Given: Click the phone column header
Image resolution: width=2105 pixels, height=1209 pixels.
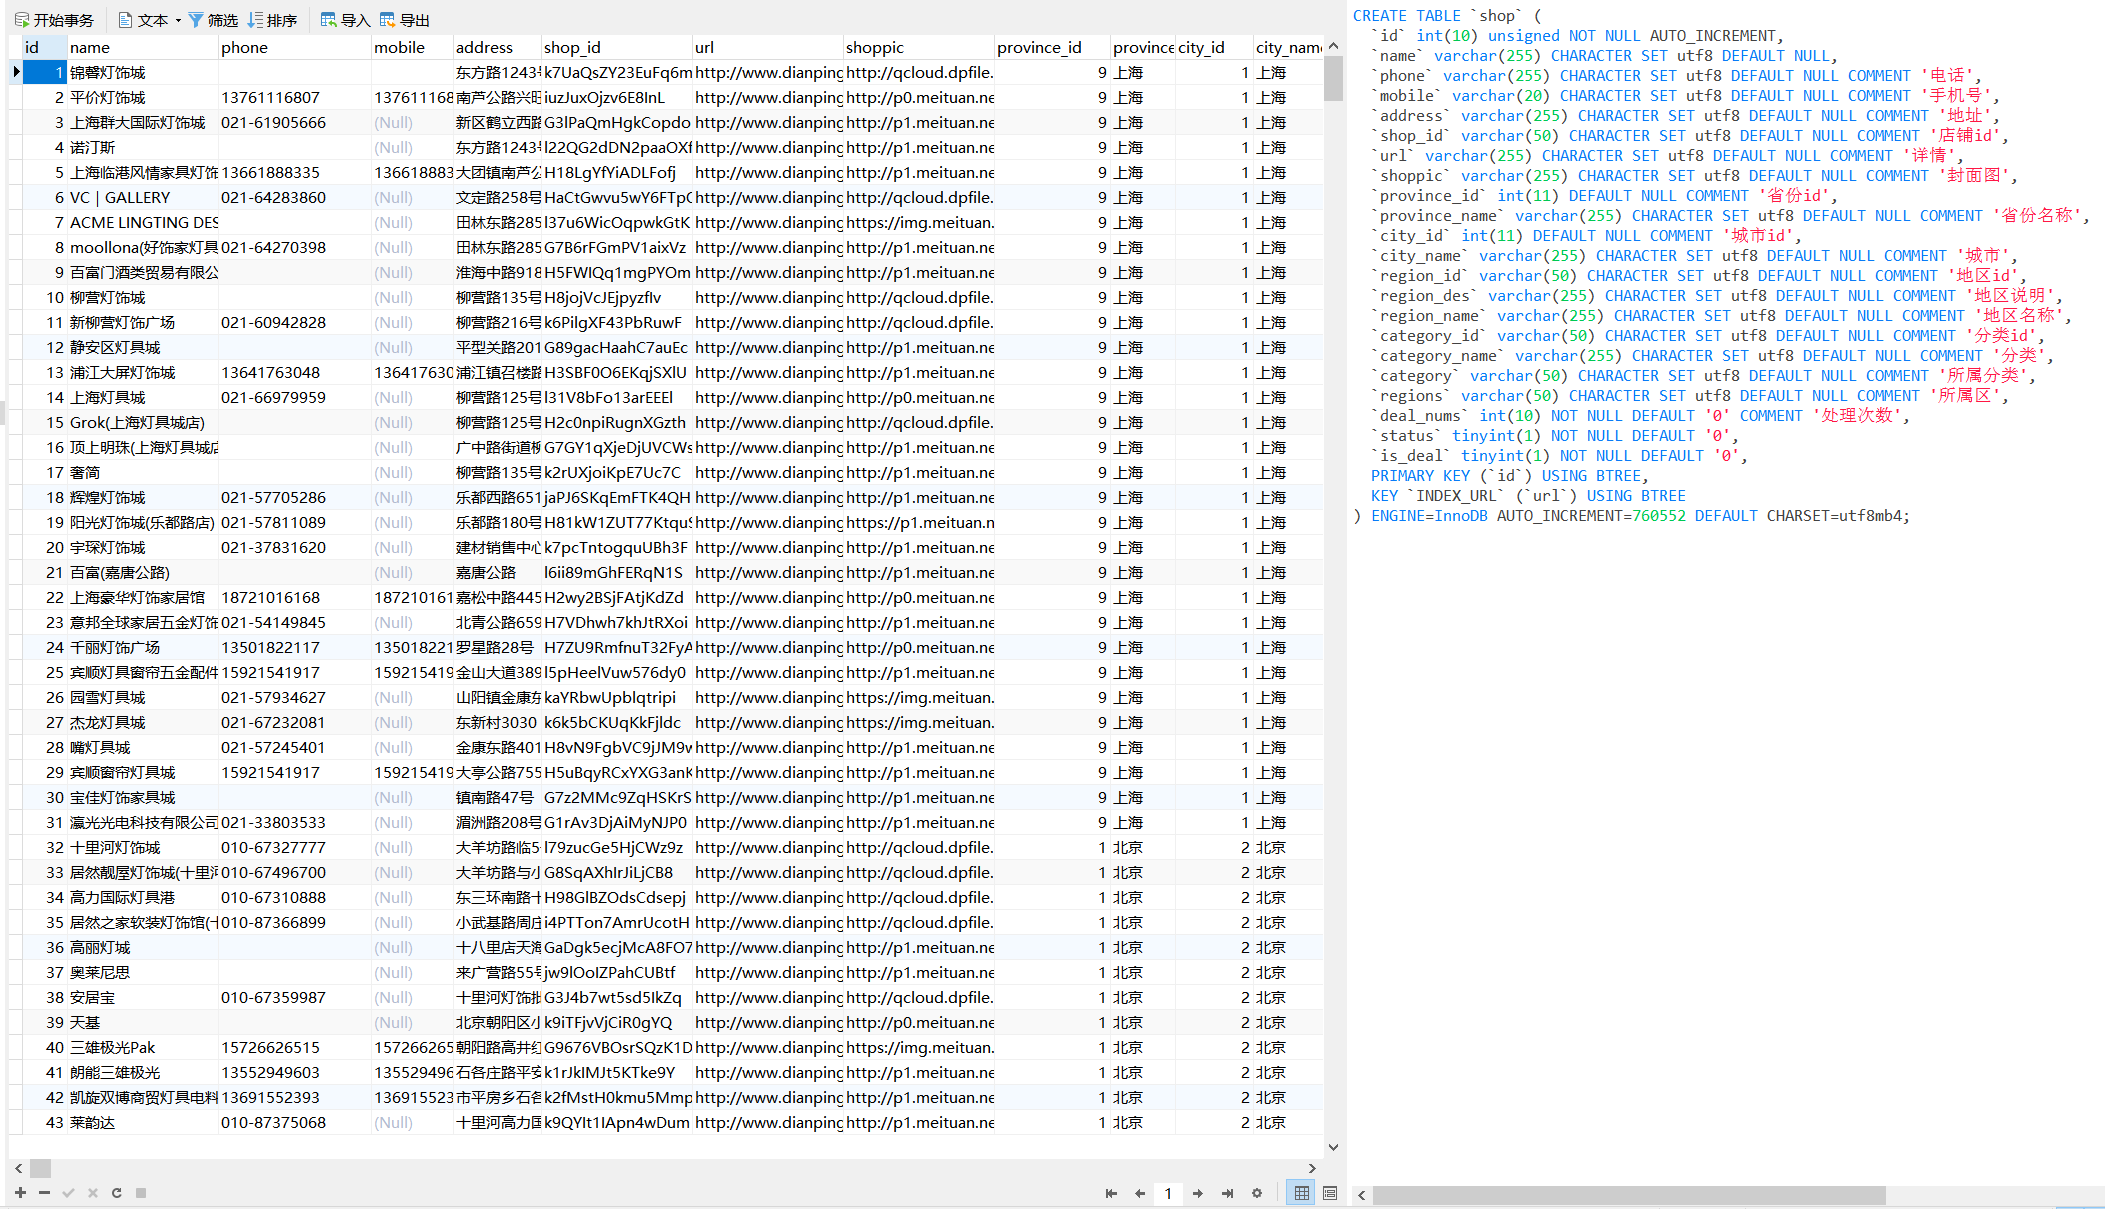Looking at the screenshot, I should [295, 47].
